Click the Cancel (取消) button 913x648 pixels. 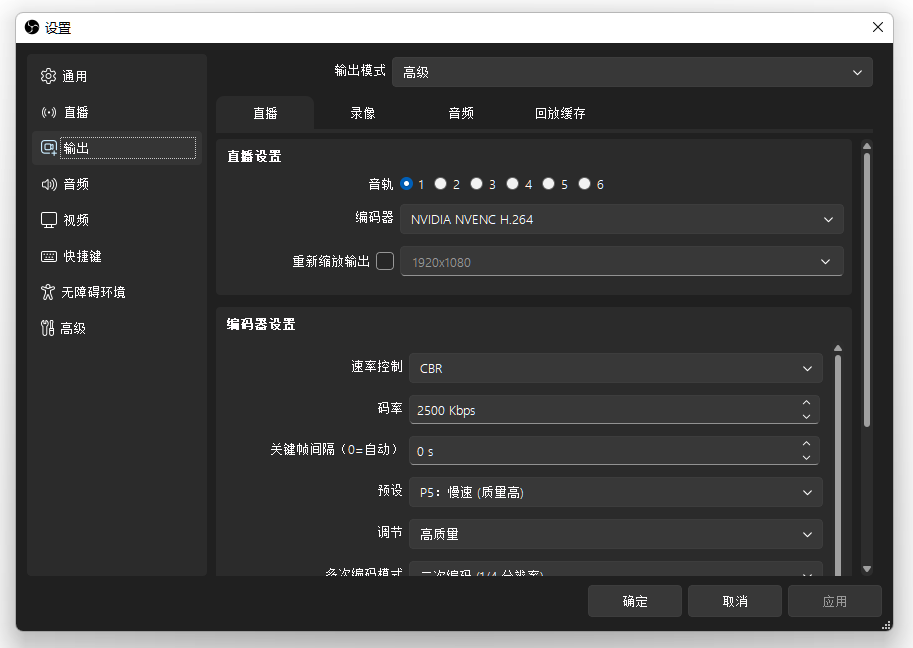tap(735, 601)
